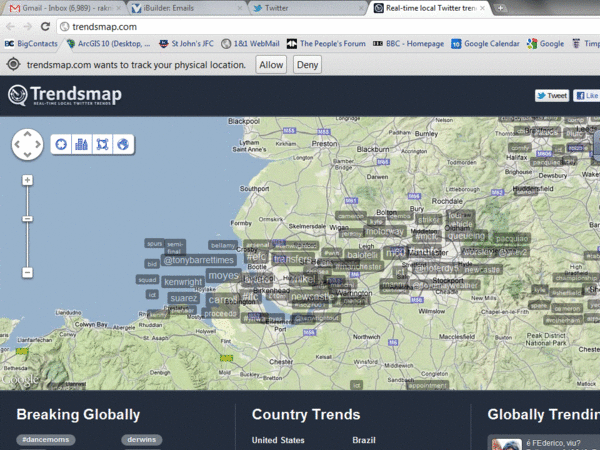Click the Facebook Like button
Viewport: 600px width, 450px height.
[x=587, y=96]
